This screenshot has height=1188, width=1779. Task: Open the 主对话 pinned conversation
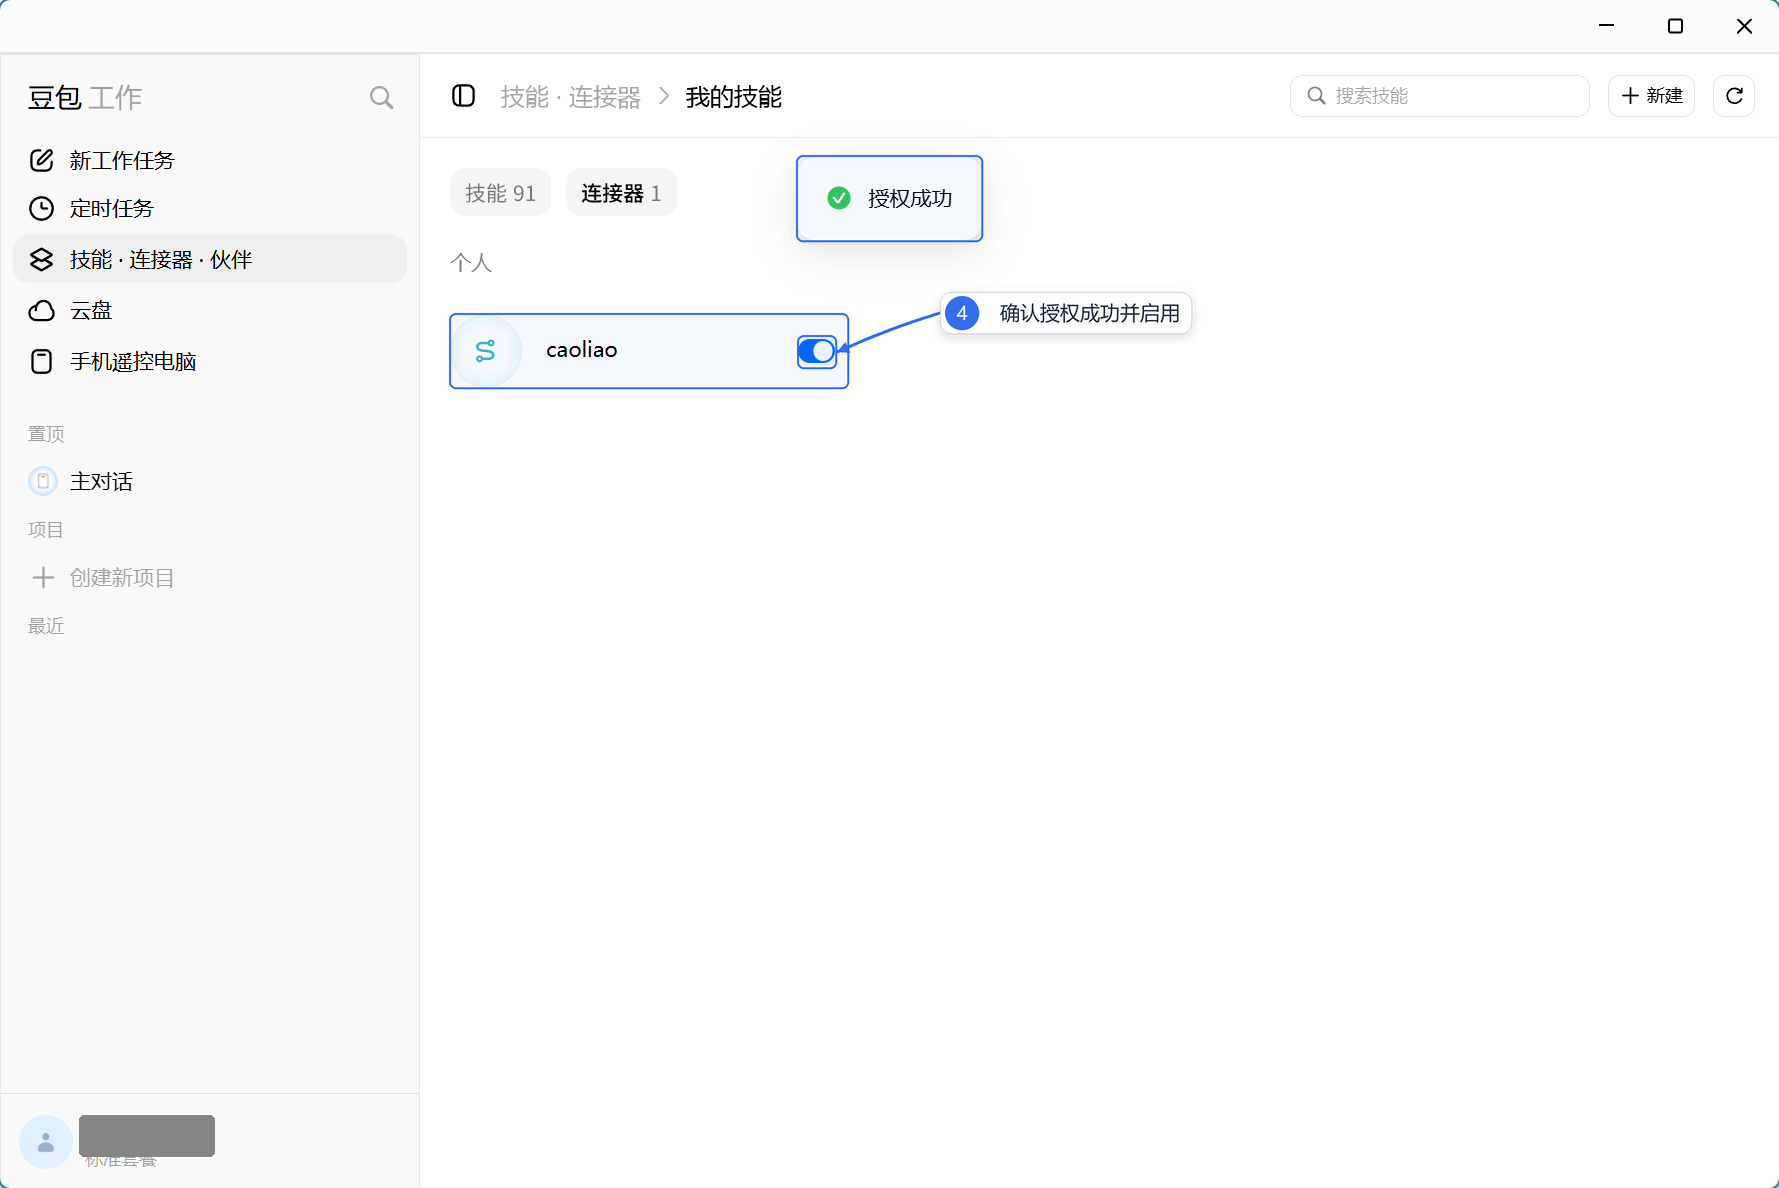pos(210,481)
